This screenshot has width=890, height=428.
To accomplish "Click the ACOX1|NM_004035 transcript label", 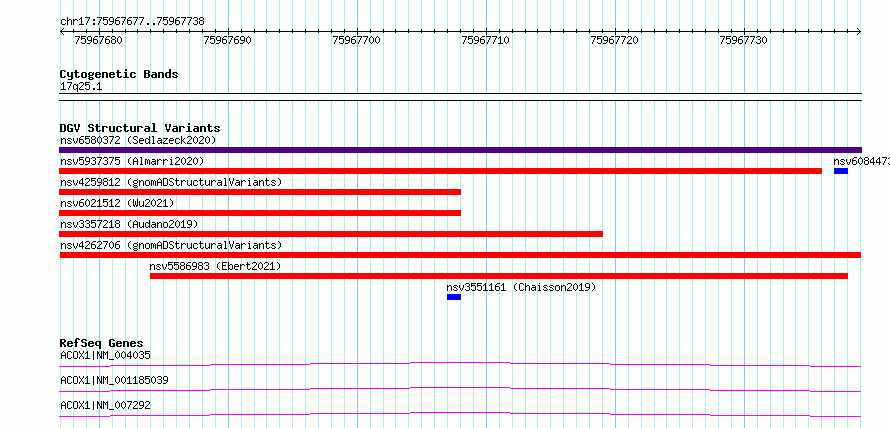I will click(105, 356).
